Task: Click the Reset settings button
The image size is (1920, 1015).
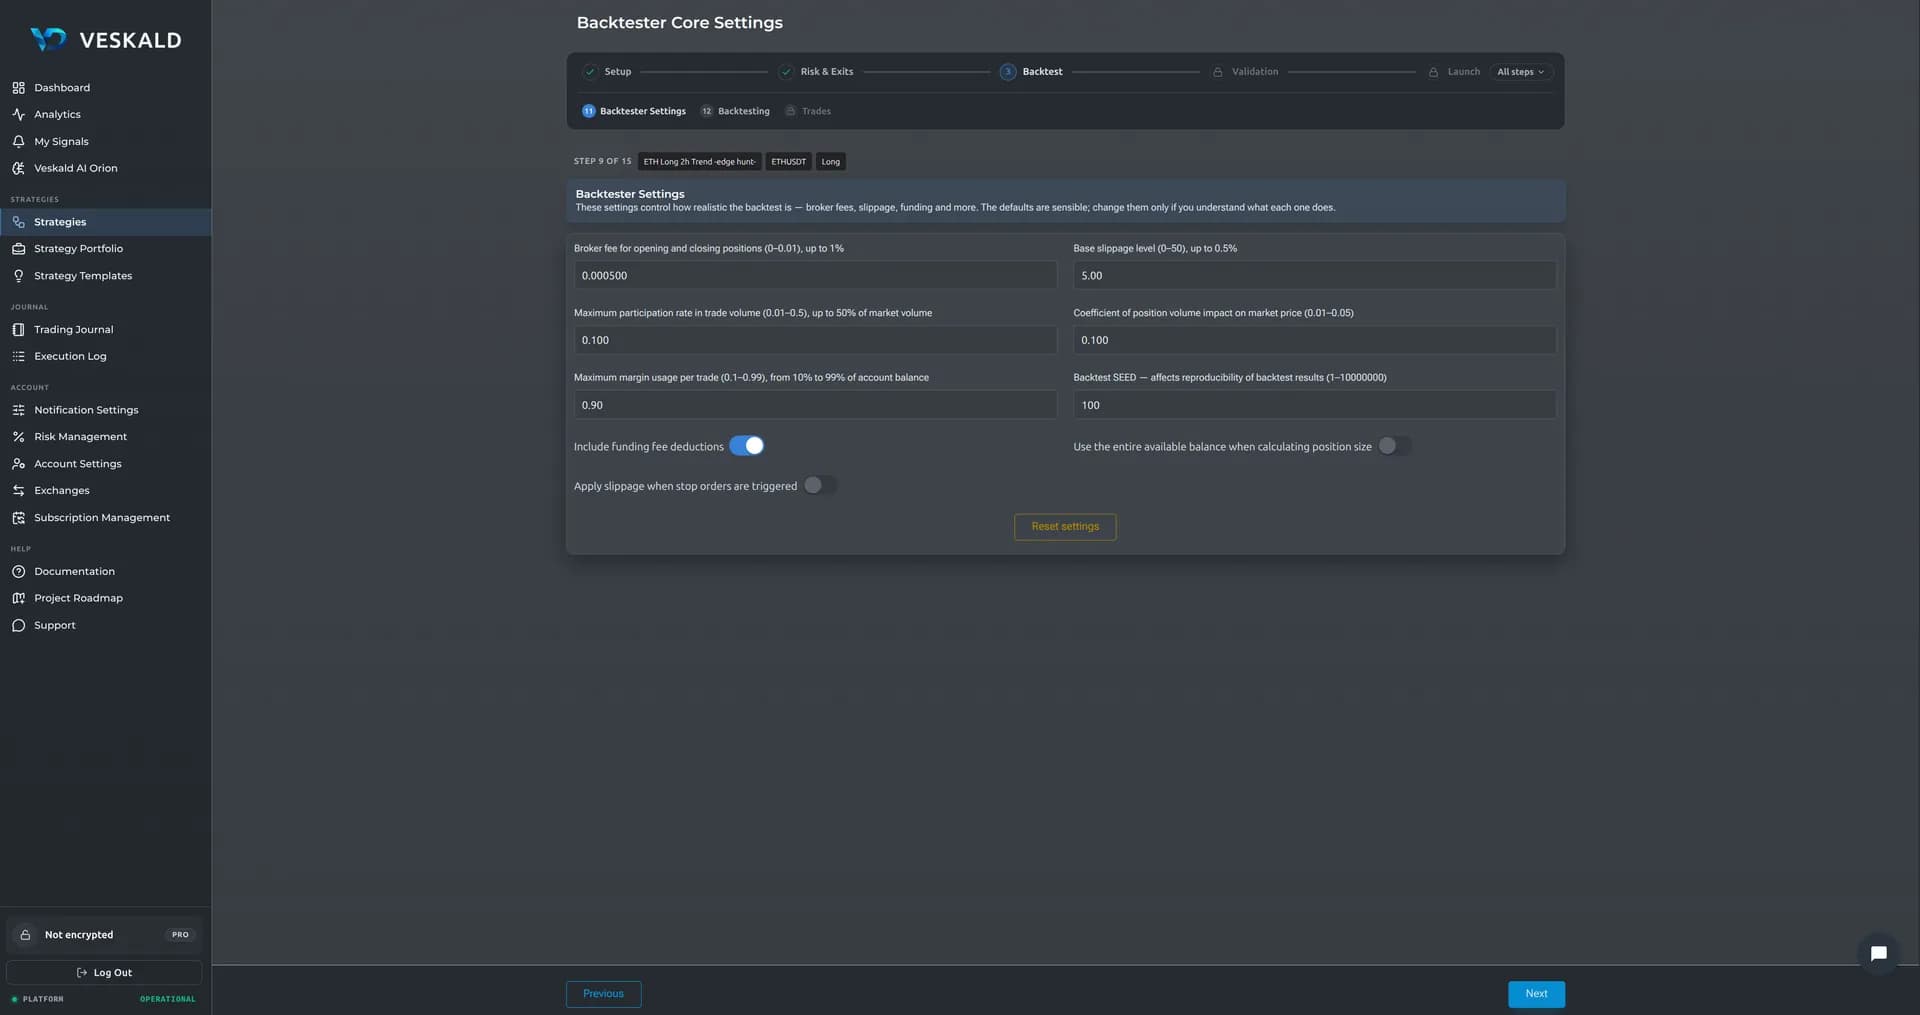Action: click(1065, 527)
